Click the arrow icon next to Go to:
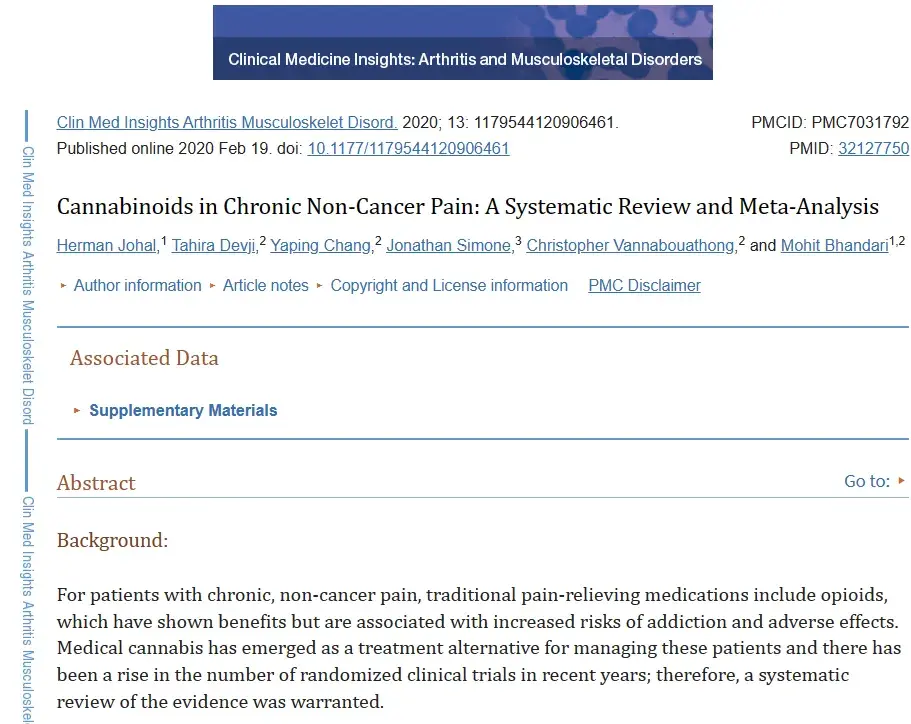The image size is (911, 724). pos(901,481)
